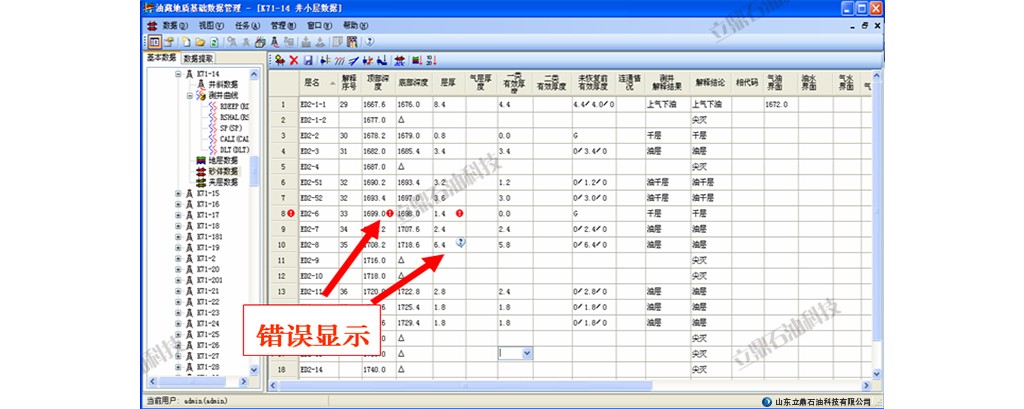Select the SP (SP) curve item
This screenshot has height=409, width=1024.
tap(232, 127)
